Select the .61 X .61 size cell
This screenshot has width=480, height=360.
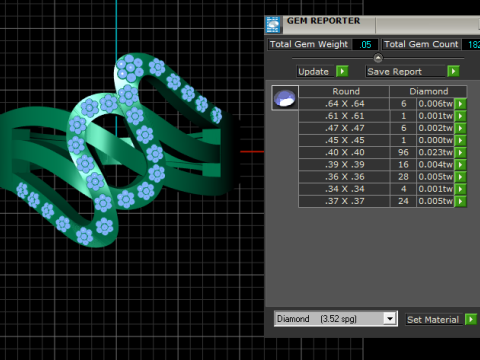345,116
